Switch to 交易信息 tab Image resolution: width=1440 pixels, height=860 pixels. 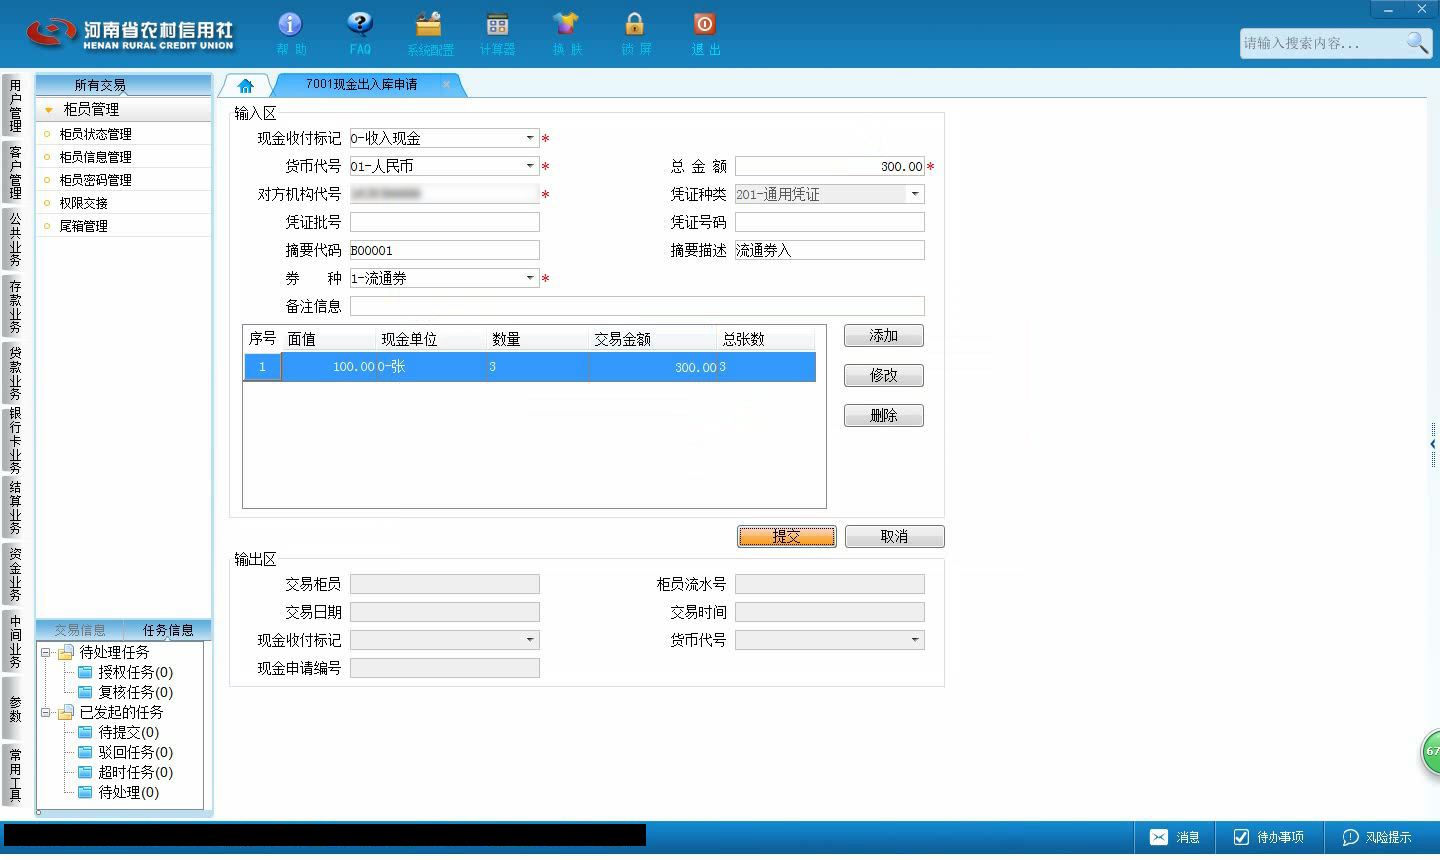(x=80, y=630)
